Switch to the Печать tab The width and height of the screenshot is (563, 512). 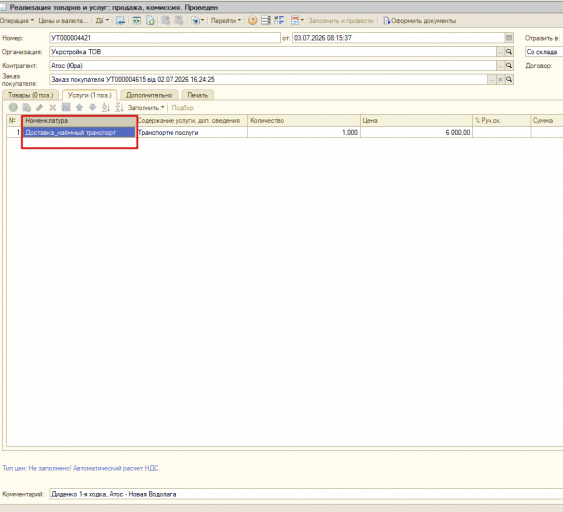197,95
